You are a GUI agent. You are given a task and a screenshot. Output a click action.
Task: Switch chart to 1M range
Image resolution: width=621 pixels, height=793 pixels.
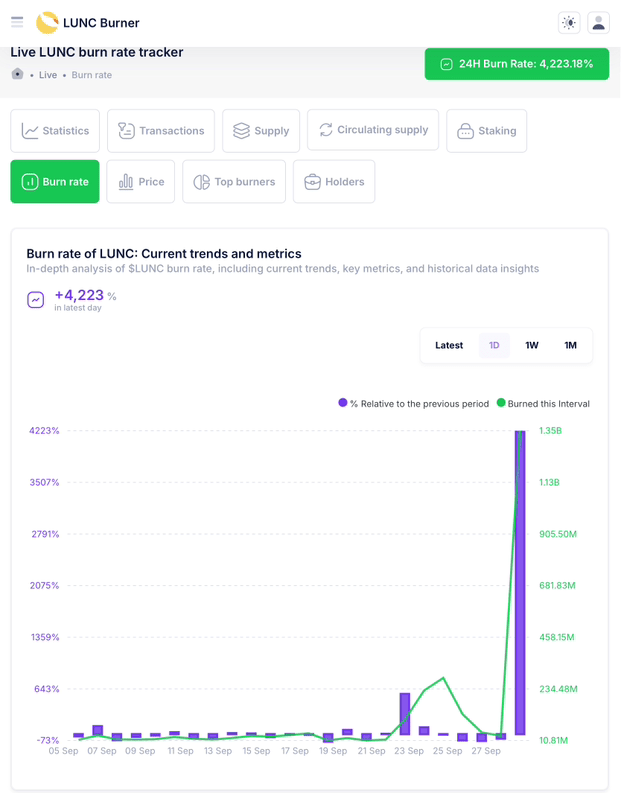[570, 345]
